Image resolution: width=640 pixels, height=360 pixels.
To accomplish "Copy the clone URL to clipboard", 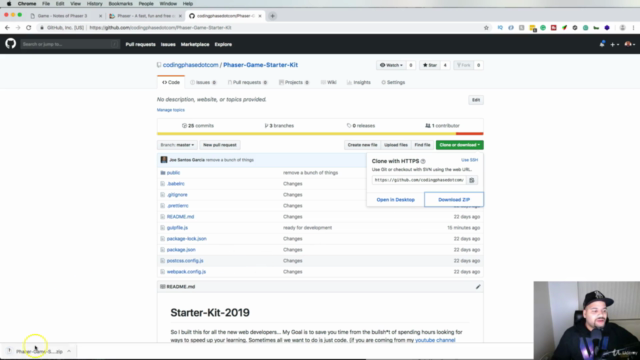I will (471, 180).
